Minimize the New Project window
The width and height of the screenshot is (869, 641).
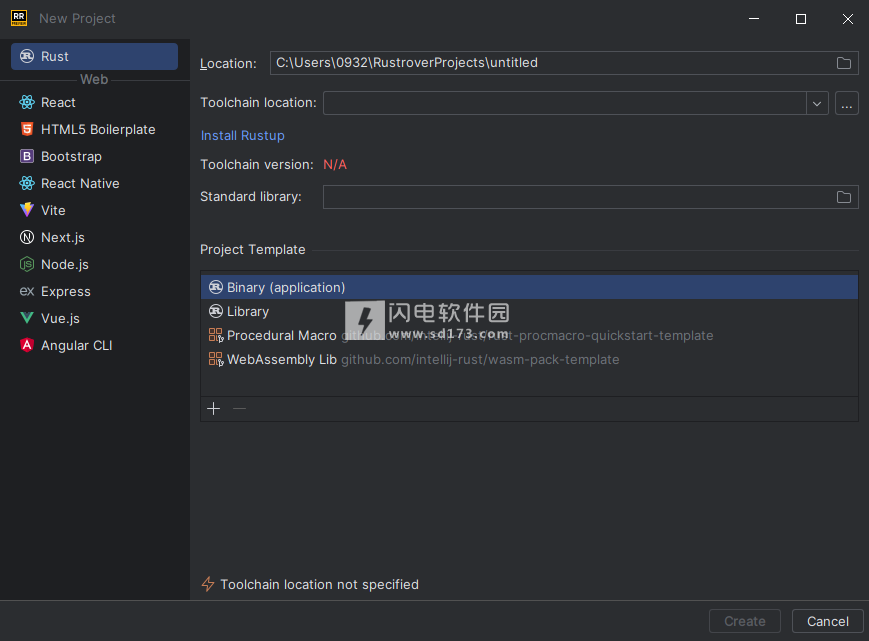(x=754, y=19)
